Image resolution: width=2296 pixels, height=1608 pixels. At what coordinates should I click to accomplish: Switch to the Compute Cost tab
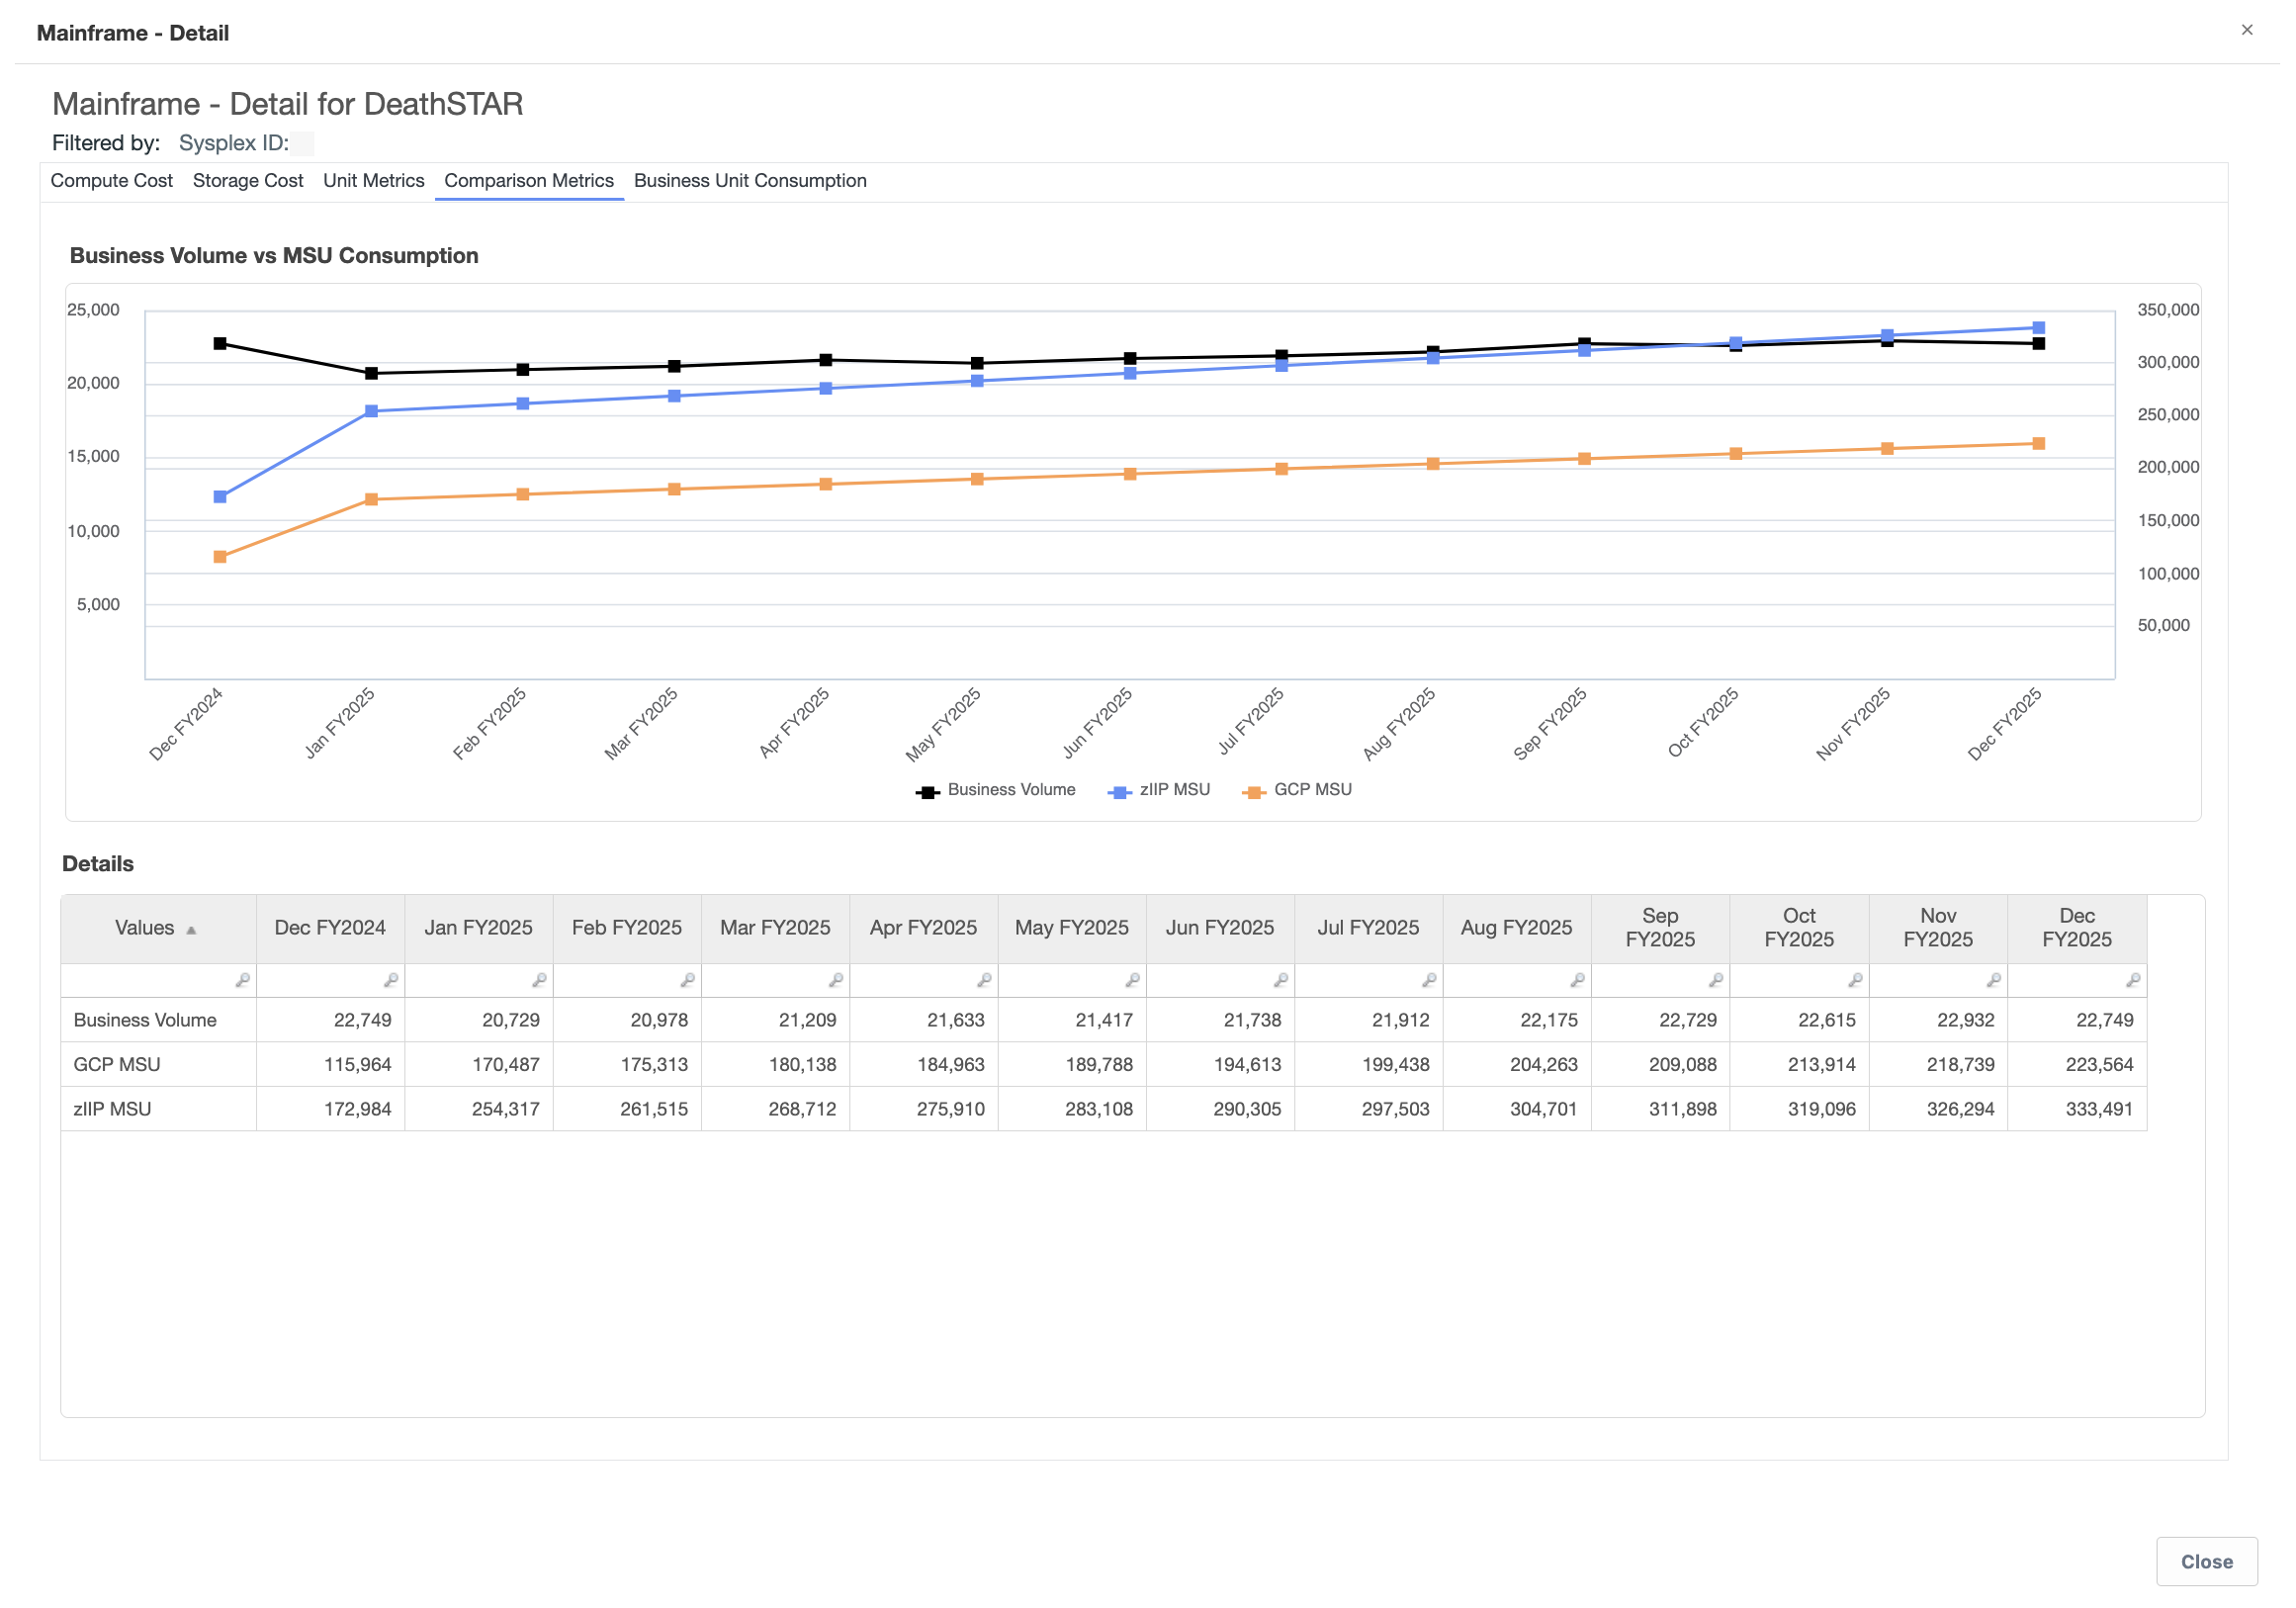(x=112, y=181)
